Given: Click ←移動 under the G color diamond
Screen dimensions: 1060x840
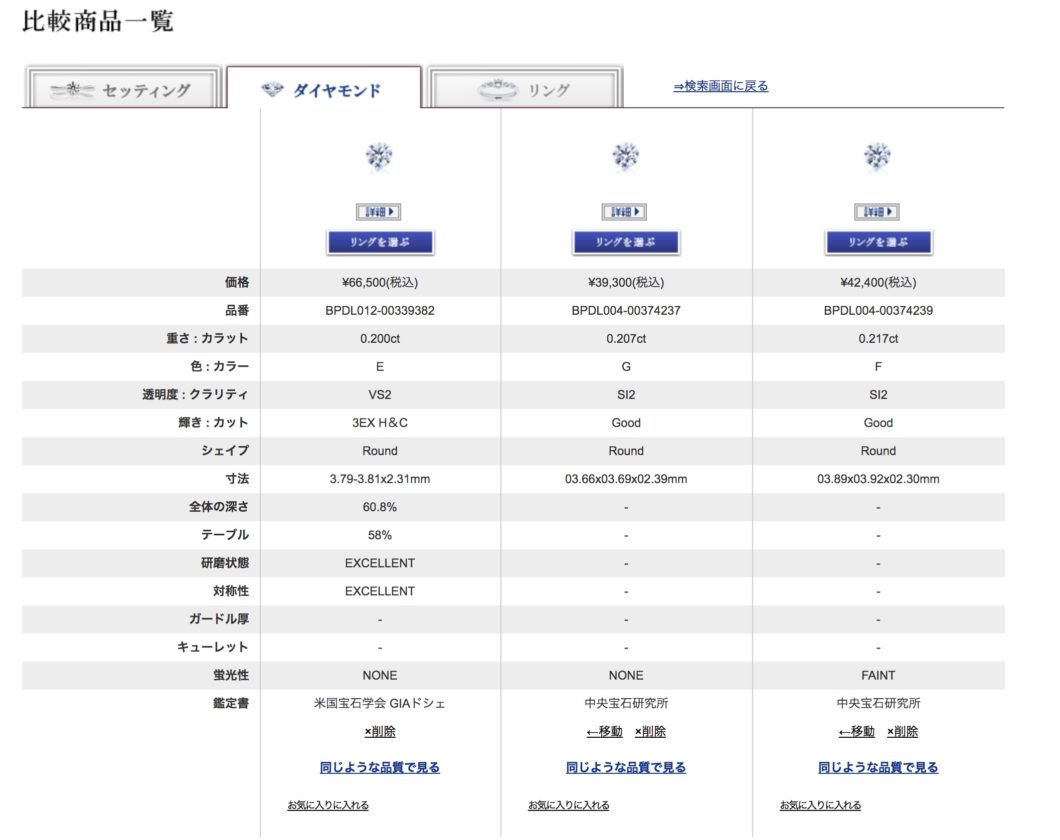Looking at the screenshot, I should pos(605,732).
